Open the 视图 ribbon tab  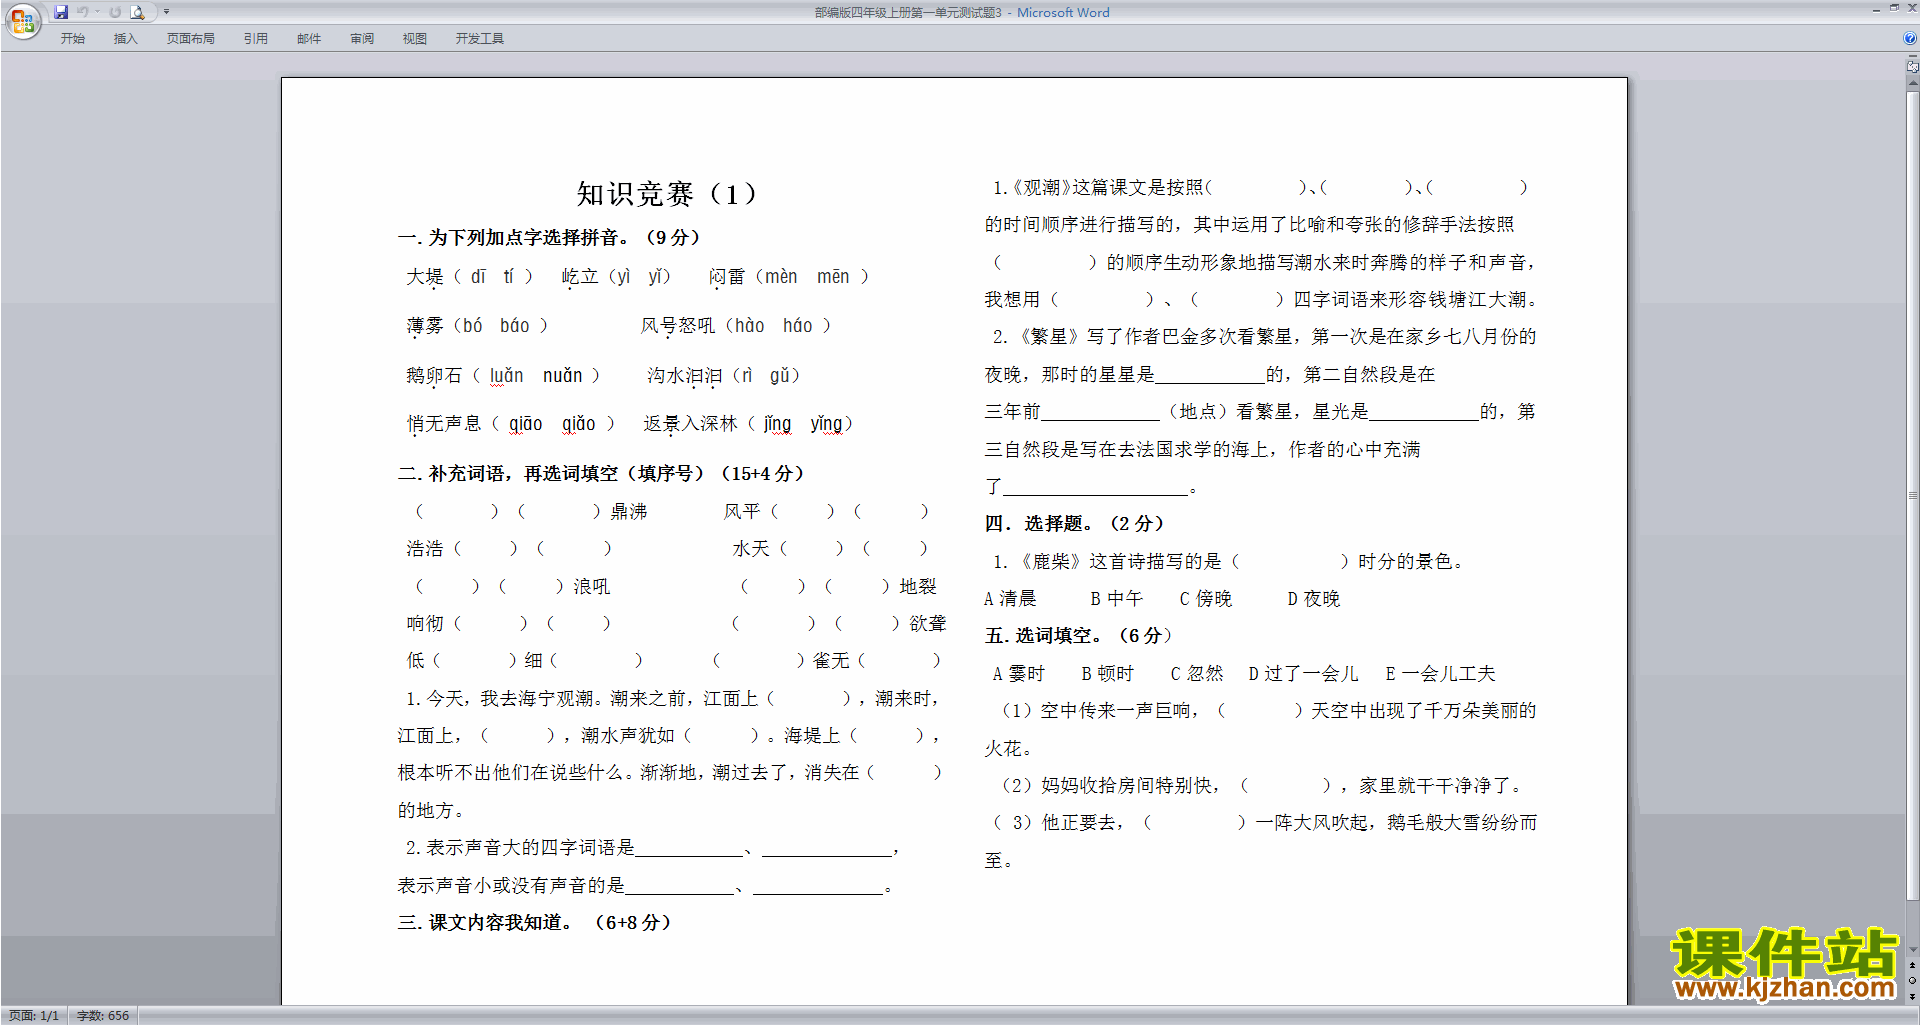(414, 39)
